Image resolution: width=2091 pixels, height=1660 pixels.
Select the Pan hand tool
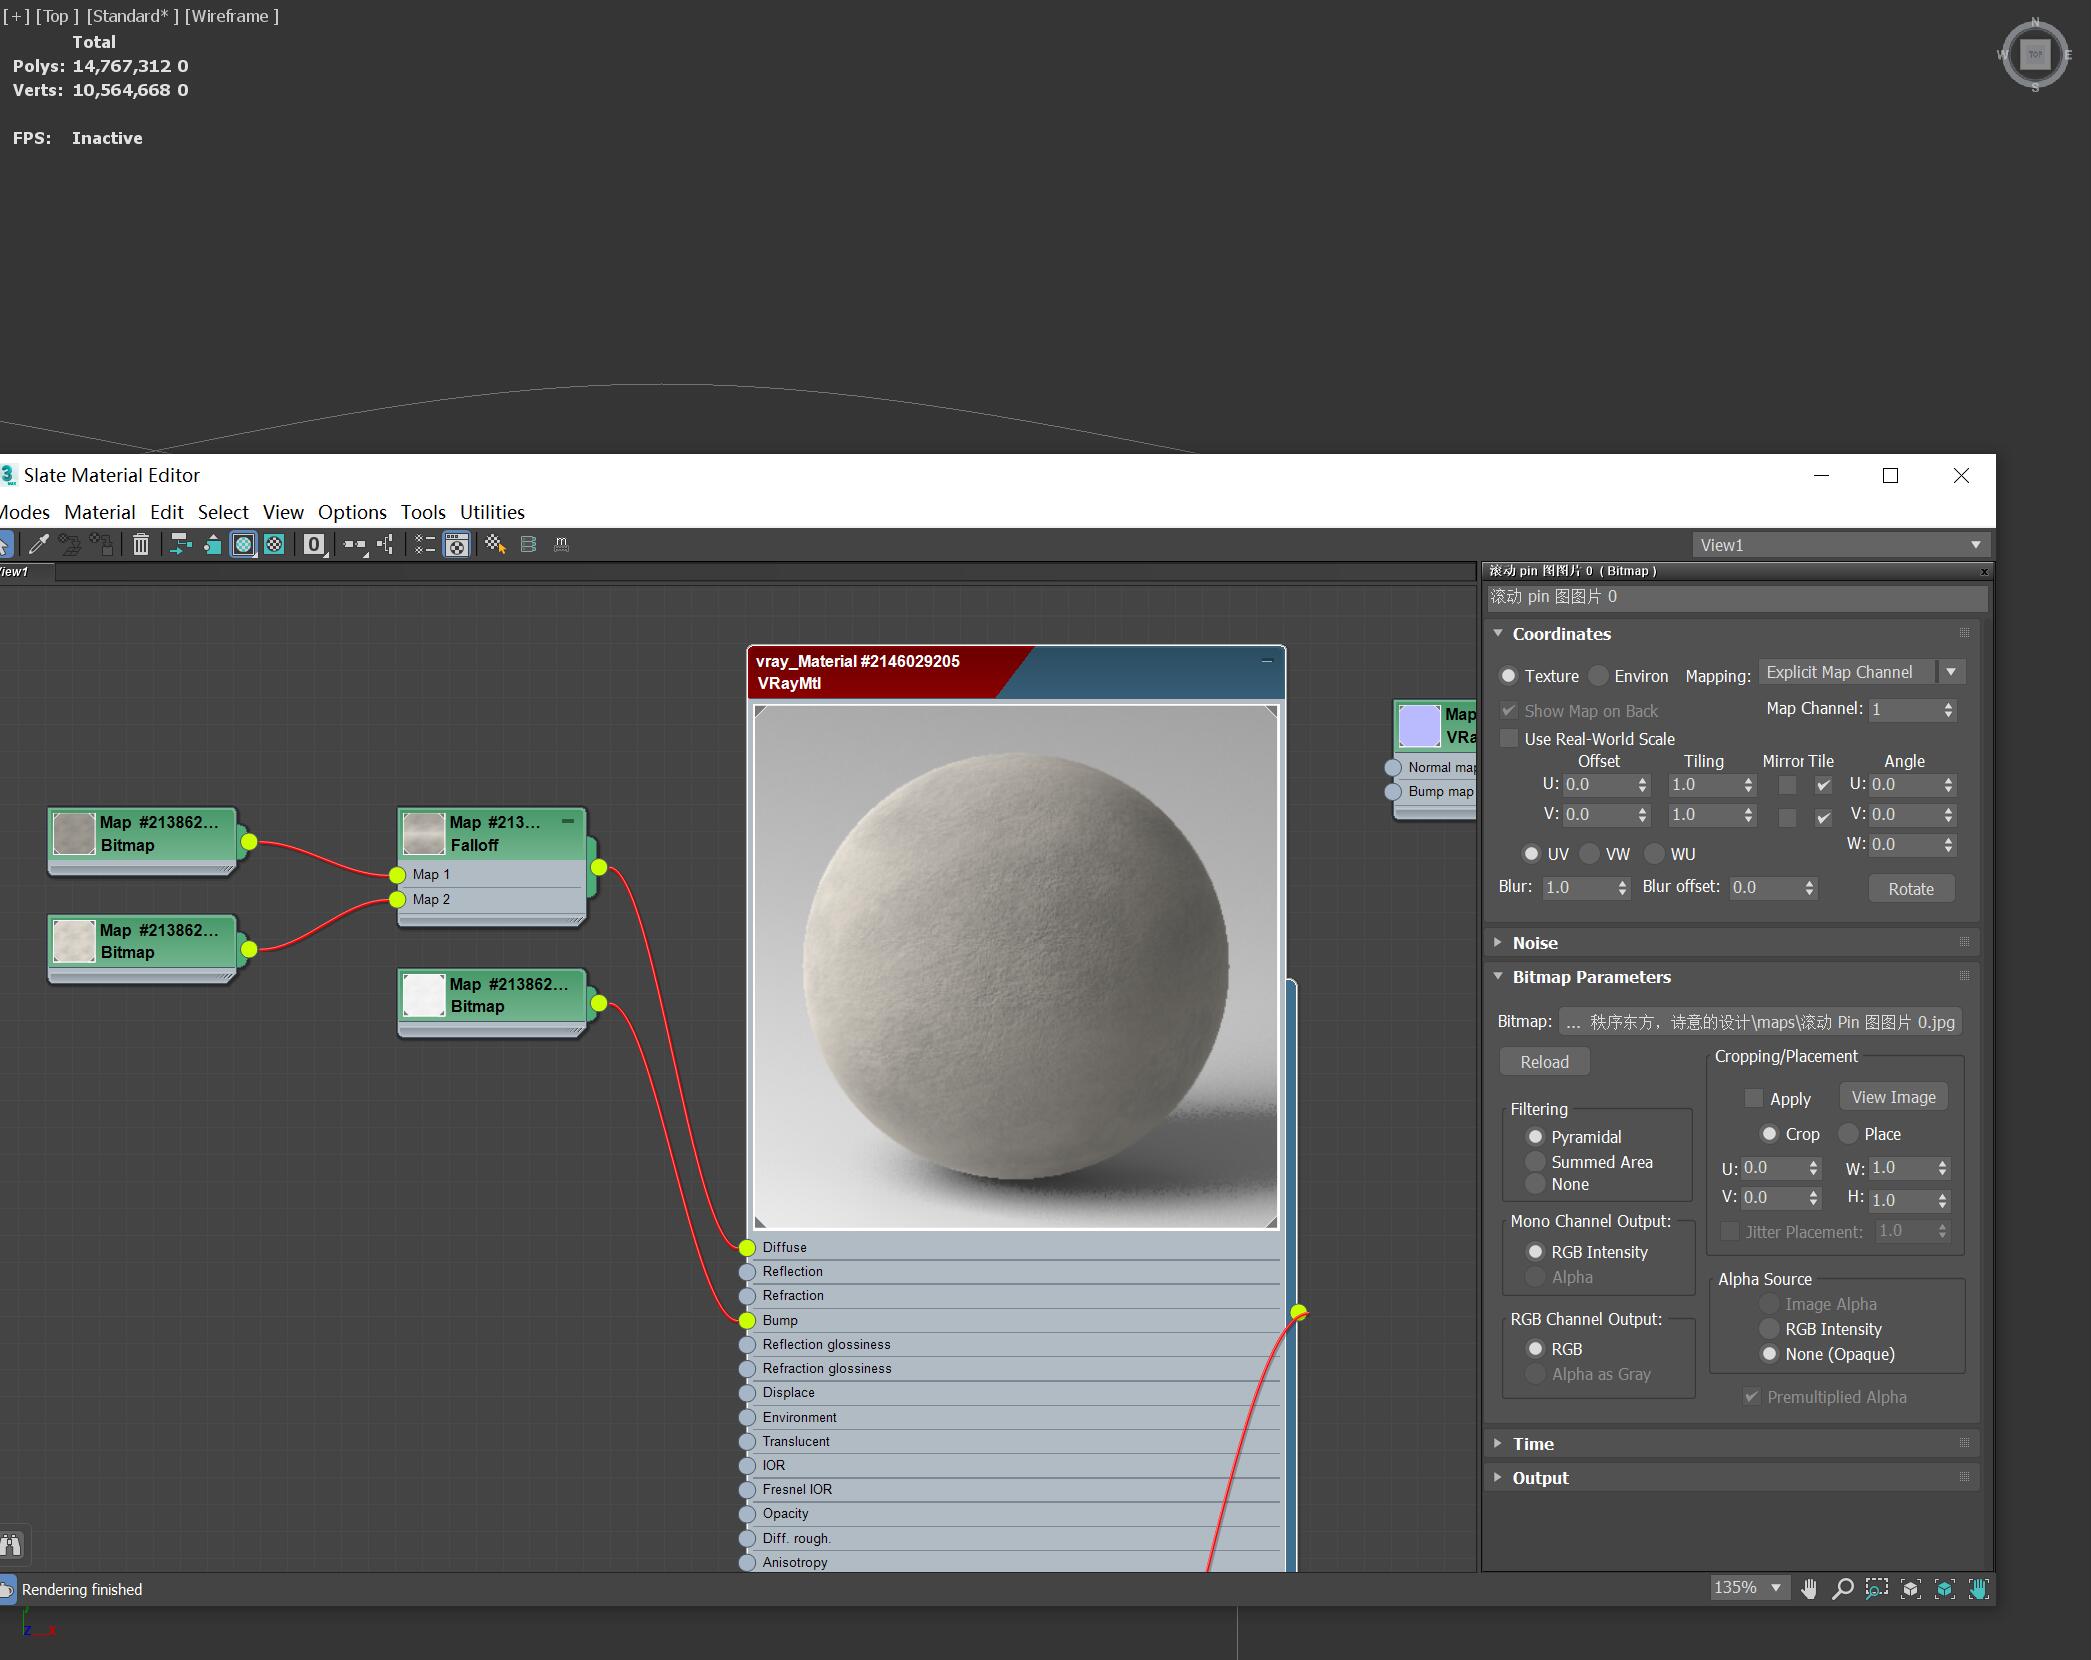point(1809,1589)
